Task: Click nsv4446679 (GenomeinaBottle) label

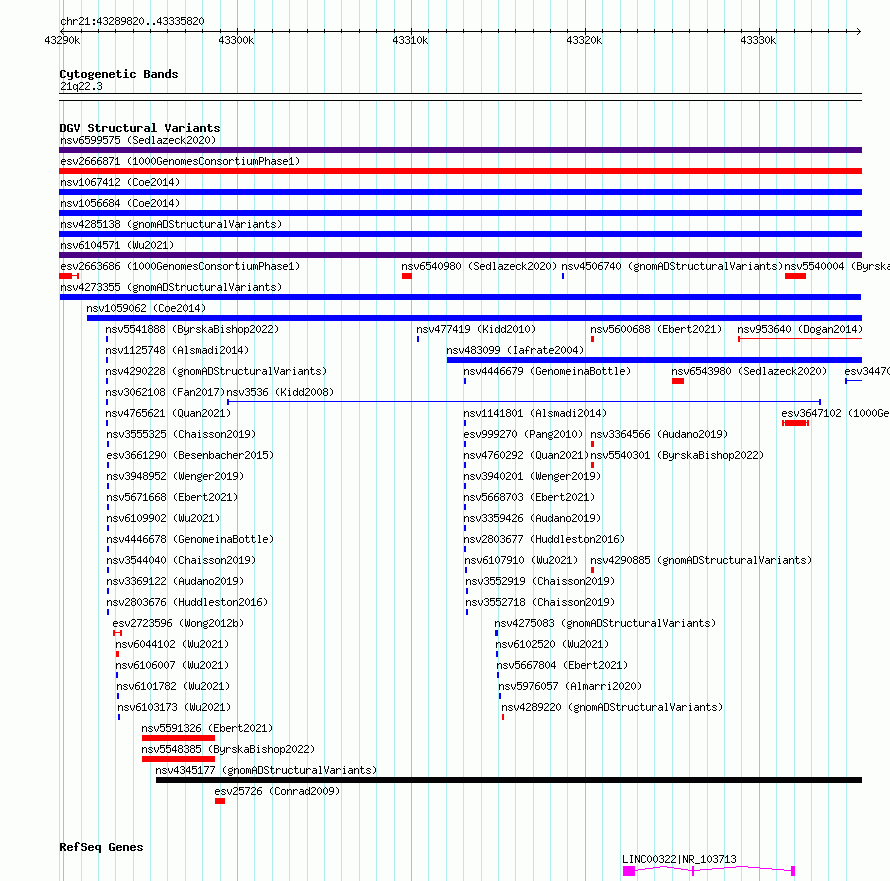Action: (547, 371)
